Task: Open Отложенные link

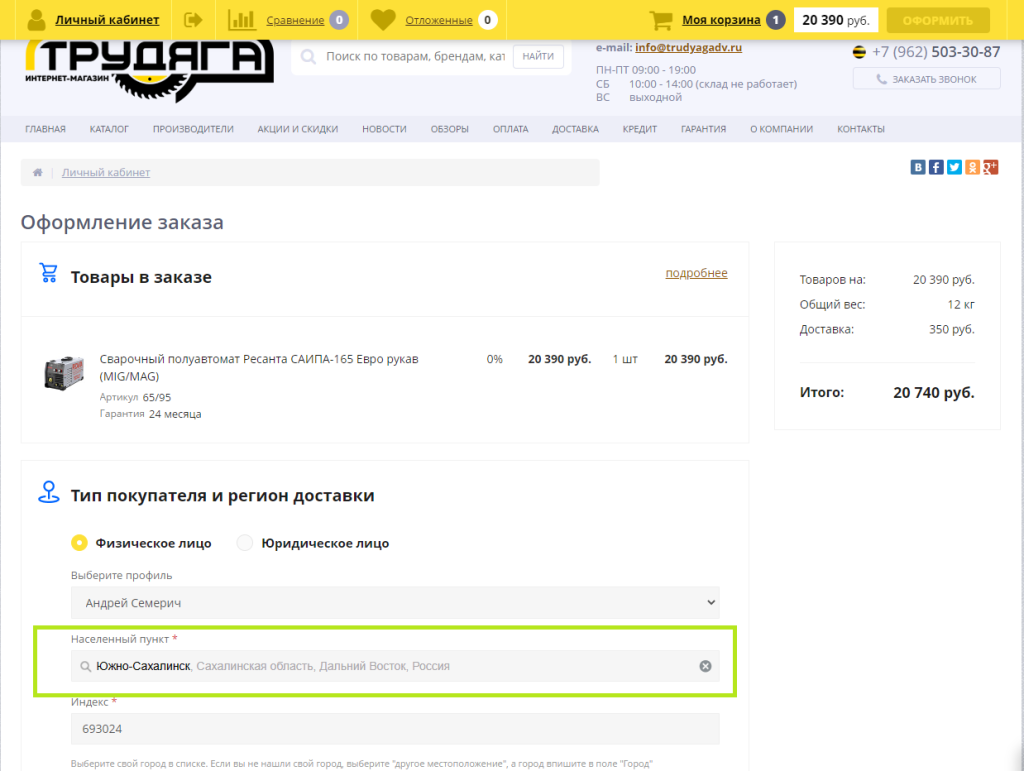Action: point(439,20)
